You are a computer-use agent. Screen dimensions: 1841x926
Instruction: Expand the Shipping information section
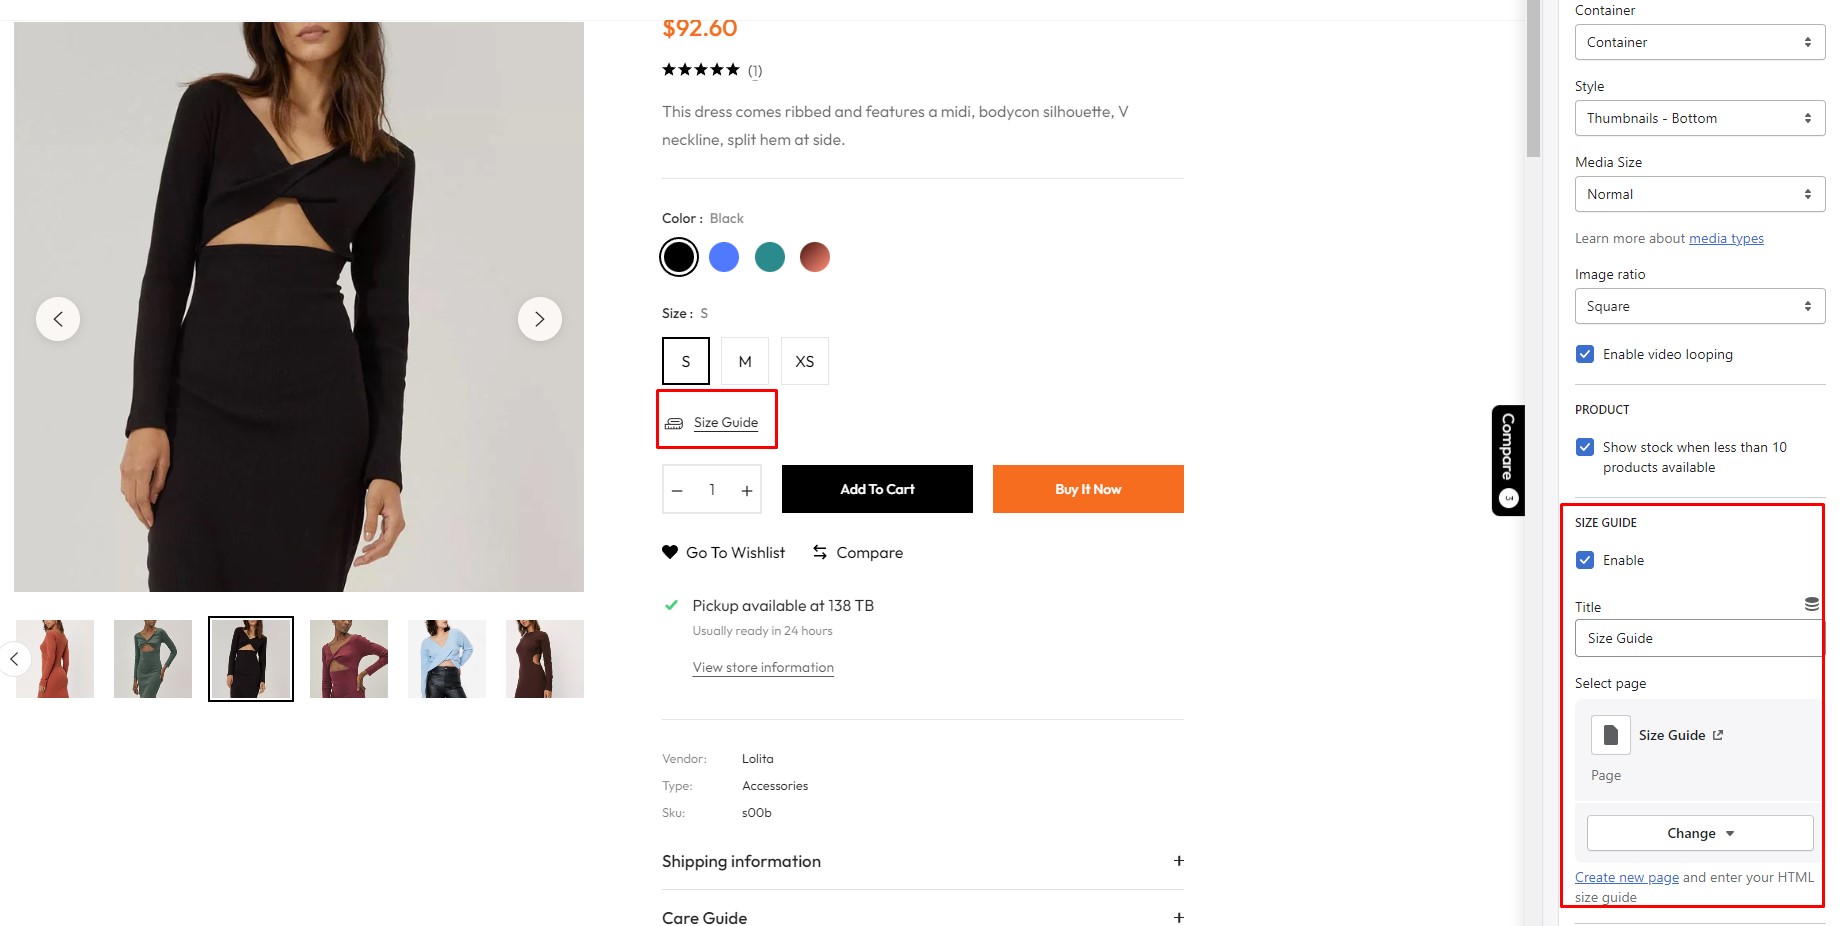pos(1179,861)
